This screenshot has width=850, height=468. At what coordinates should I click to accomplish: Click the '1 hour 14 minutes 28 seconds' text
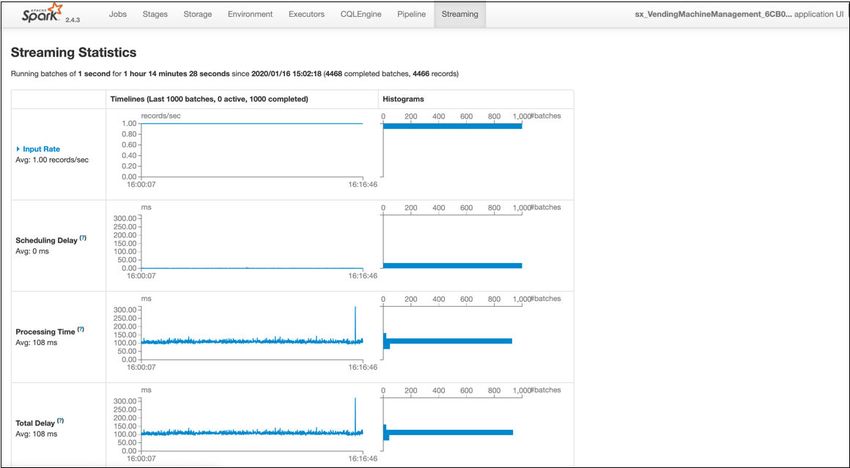click(177, 74)
